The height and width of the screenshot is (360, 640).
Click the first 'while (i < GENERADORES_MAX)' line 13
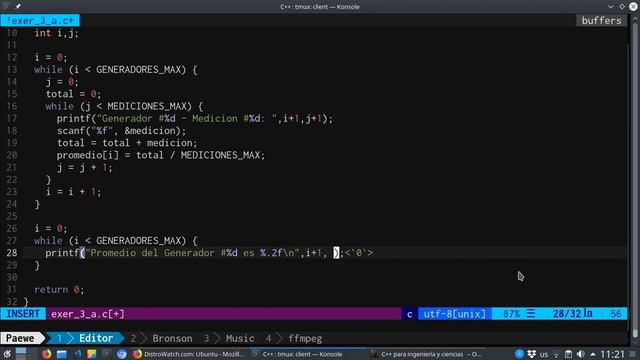(116, 69)
